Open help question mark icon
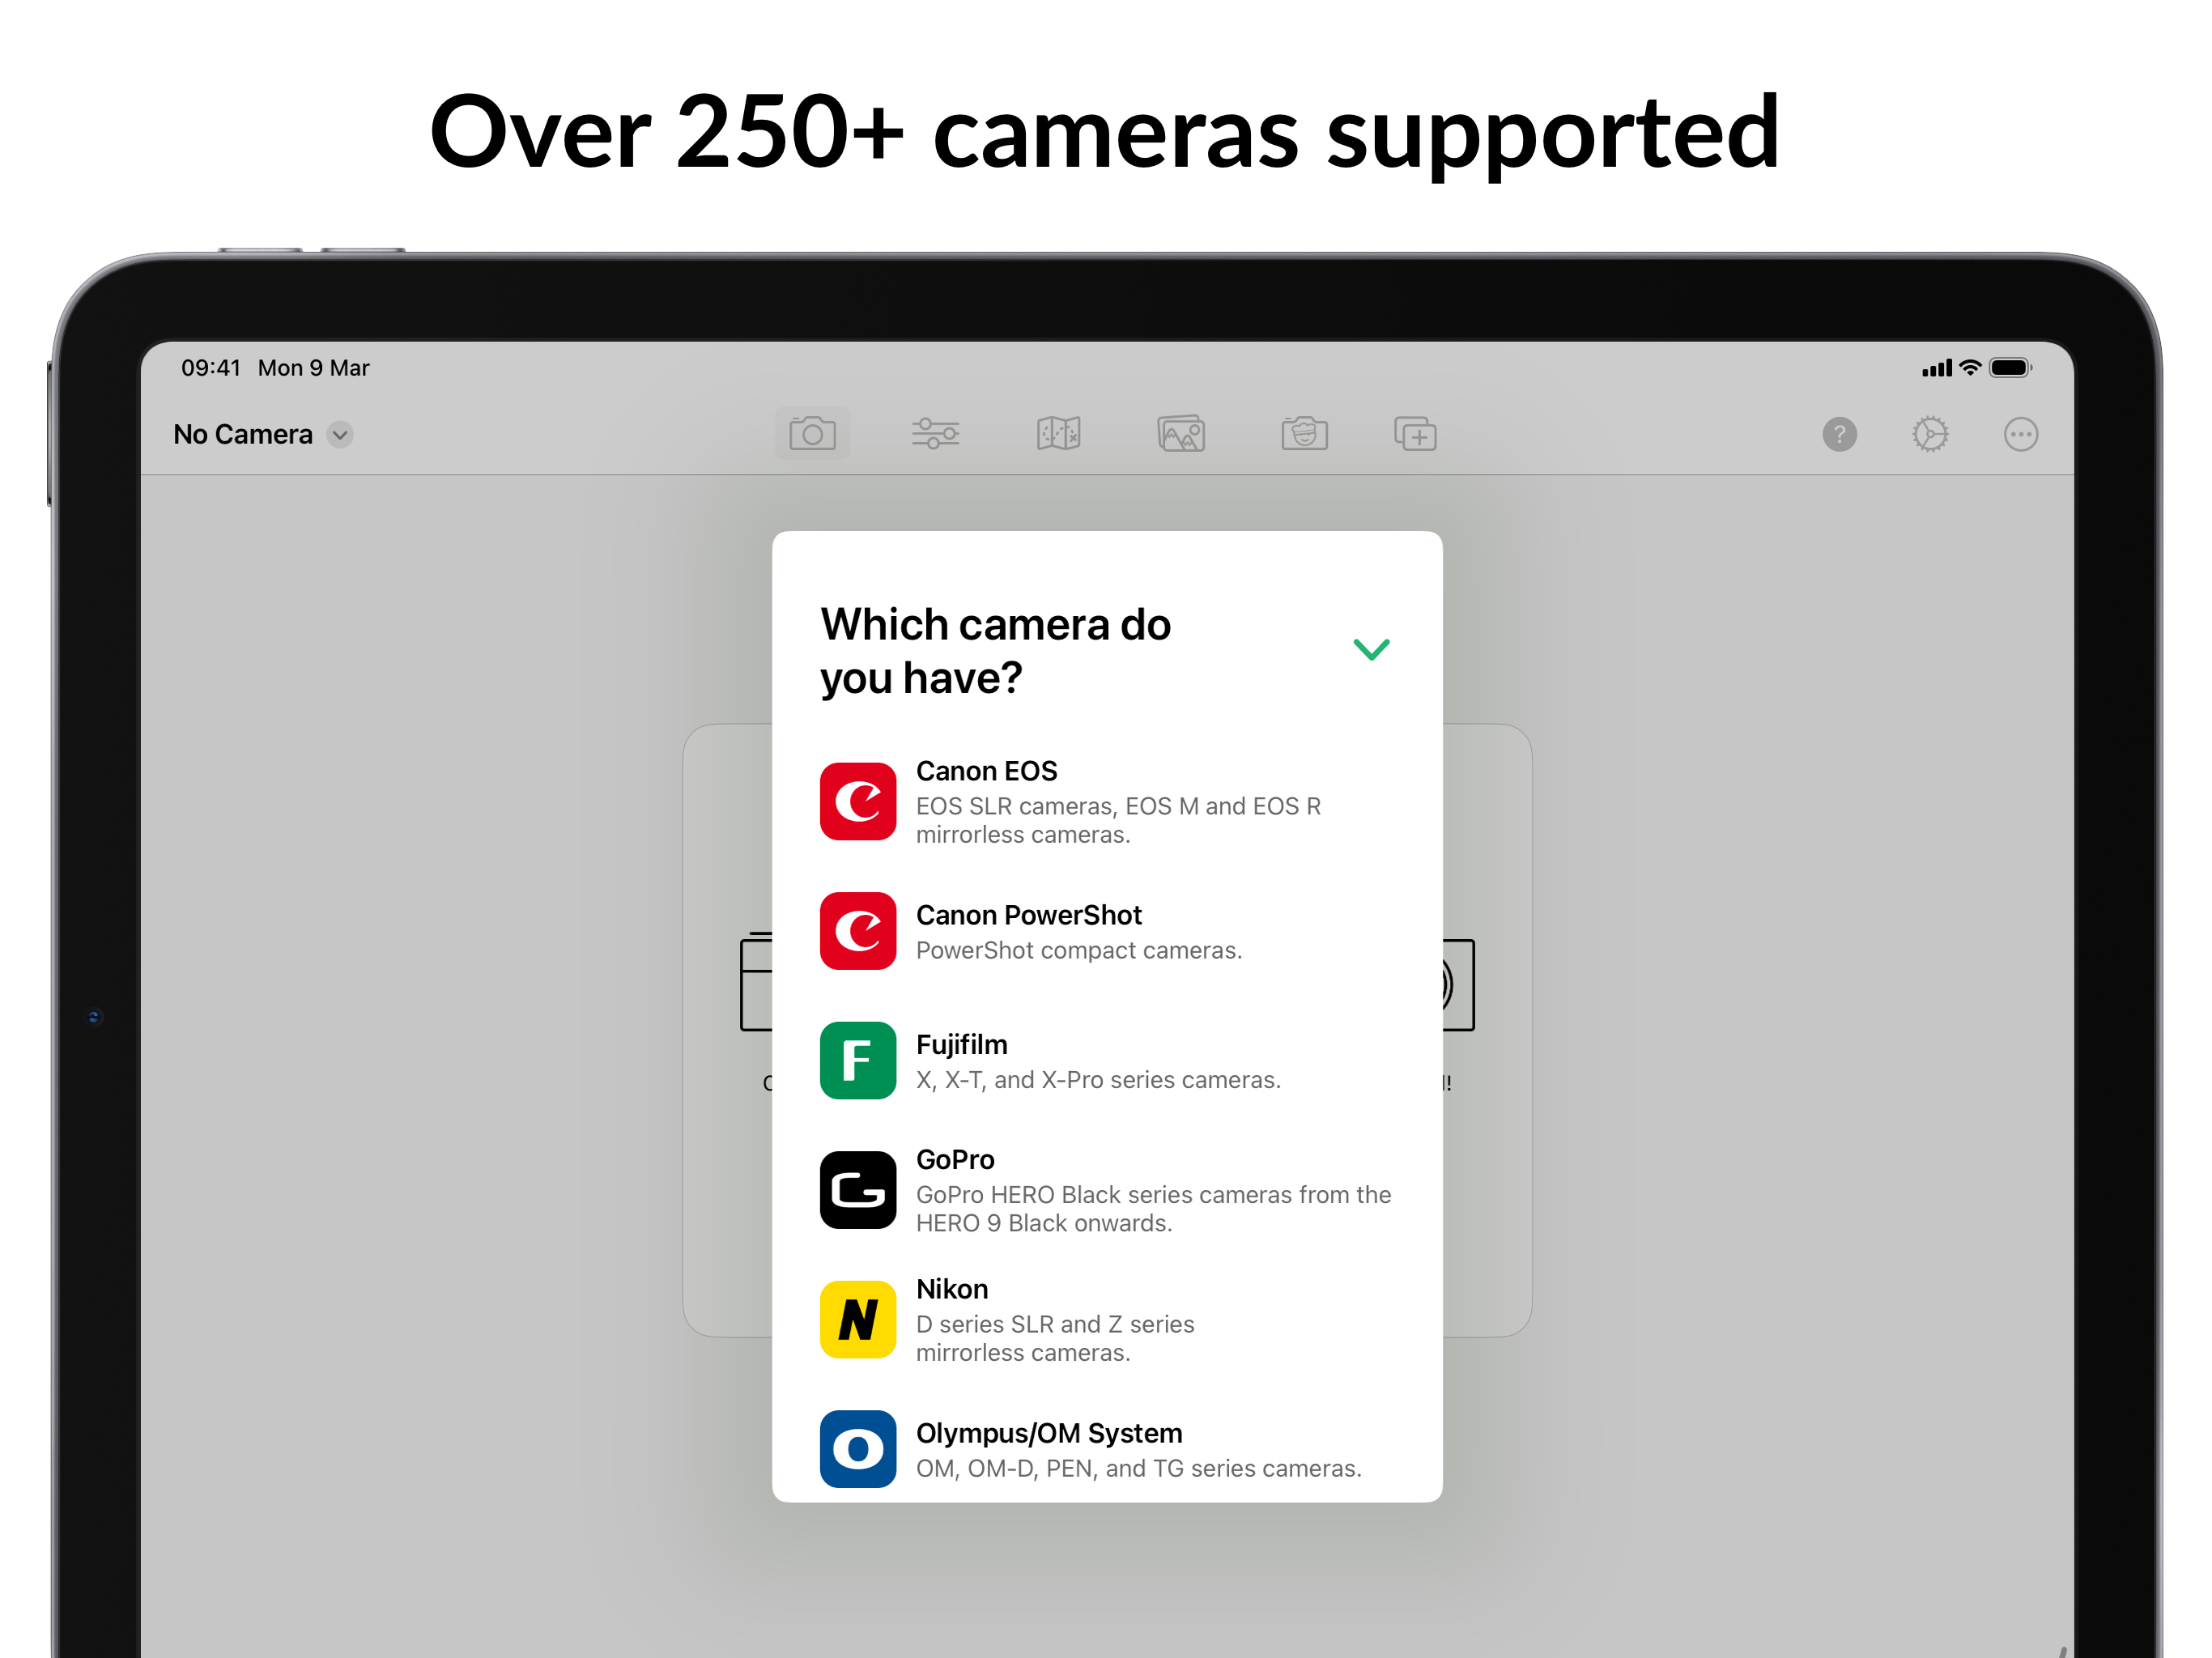The width and height of the screenshot is (2212, 1658). [x=1839, y=434]
